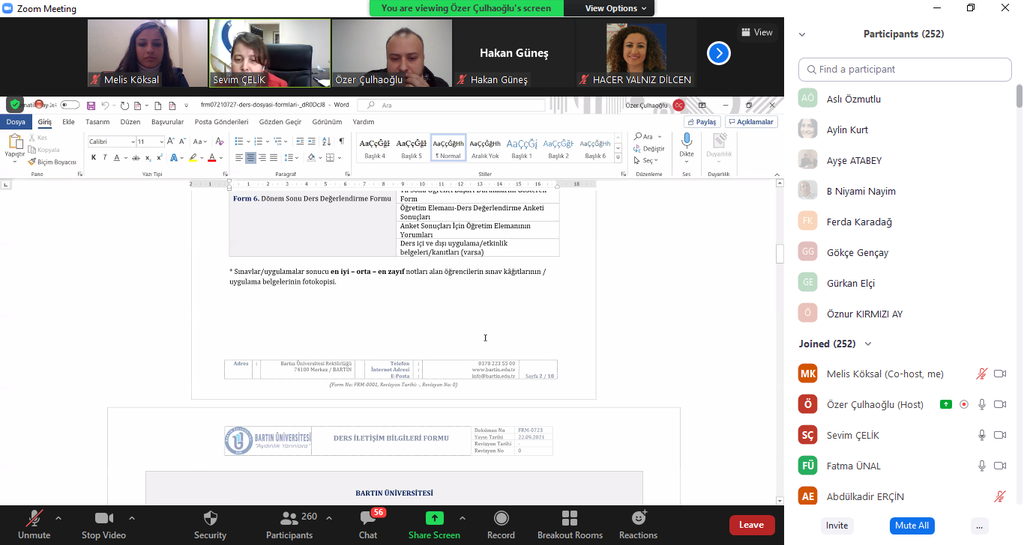This screenshot has height=545, width=1024.
Task: Toggle Fatma ÜNAL's camera icon
Action: click(1000, 466)
